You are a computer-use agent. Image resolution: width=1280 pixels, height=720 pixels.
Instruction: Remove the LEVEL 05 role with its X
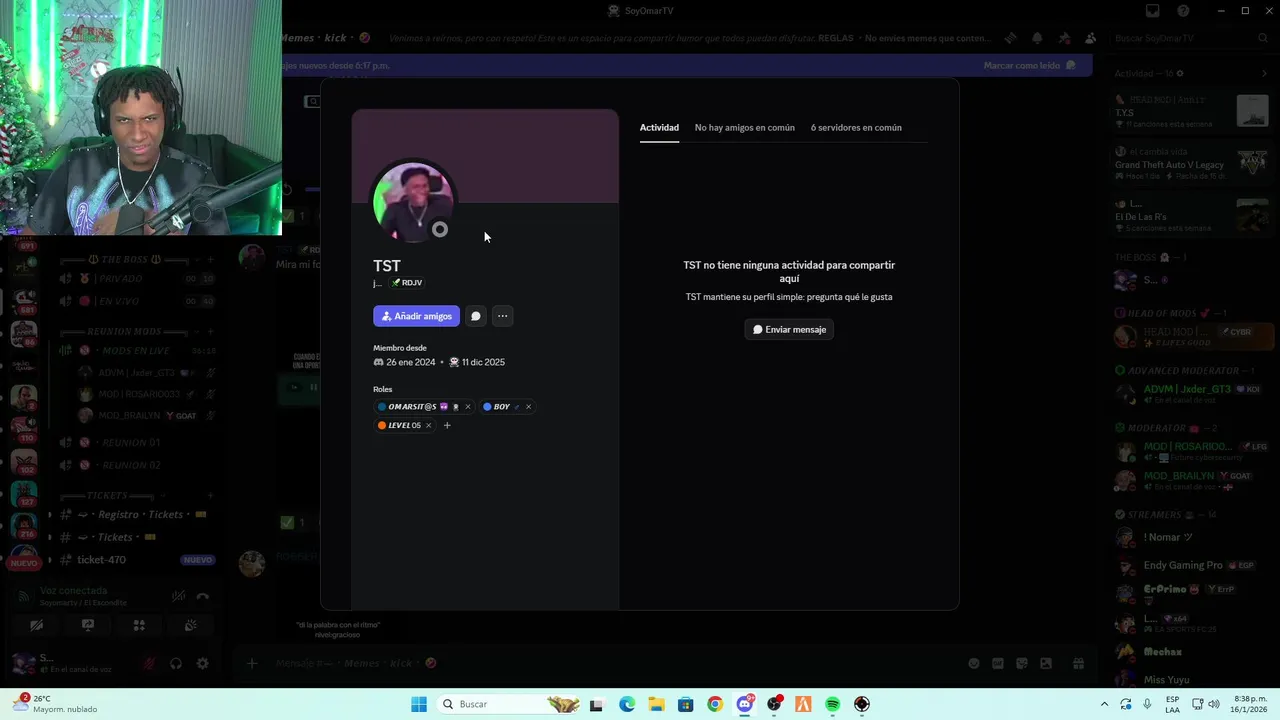tap(428, 426)
